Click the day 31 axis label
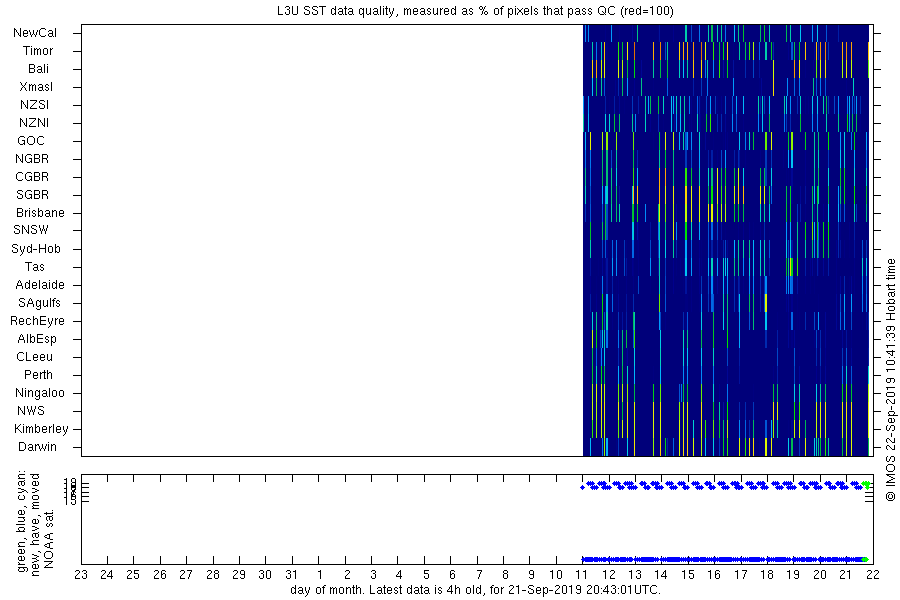 coord(292,575)
